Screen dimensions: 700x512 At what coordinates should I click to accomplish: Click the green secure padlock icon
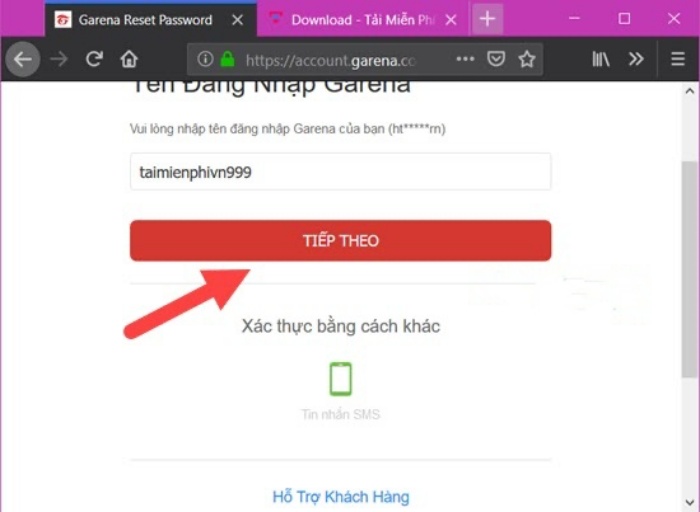228,58
